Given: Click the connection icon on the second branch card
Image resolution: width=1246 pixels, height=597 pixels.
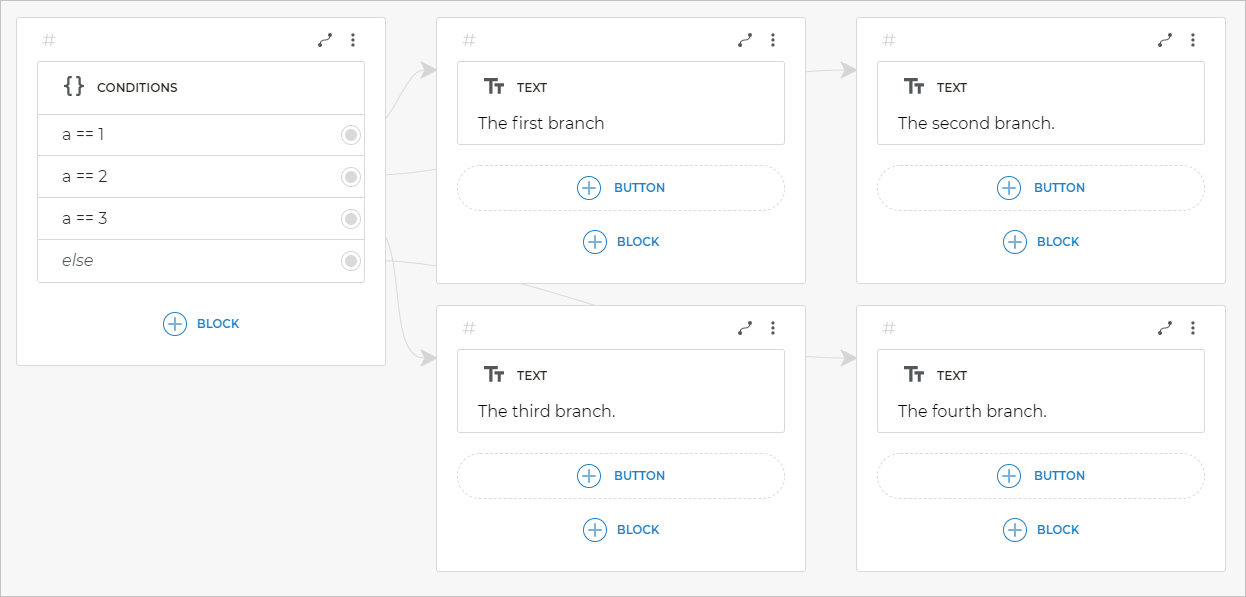Looking at the screenshot, I should (x=1165, y=40).
